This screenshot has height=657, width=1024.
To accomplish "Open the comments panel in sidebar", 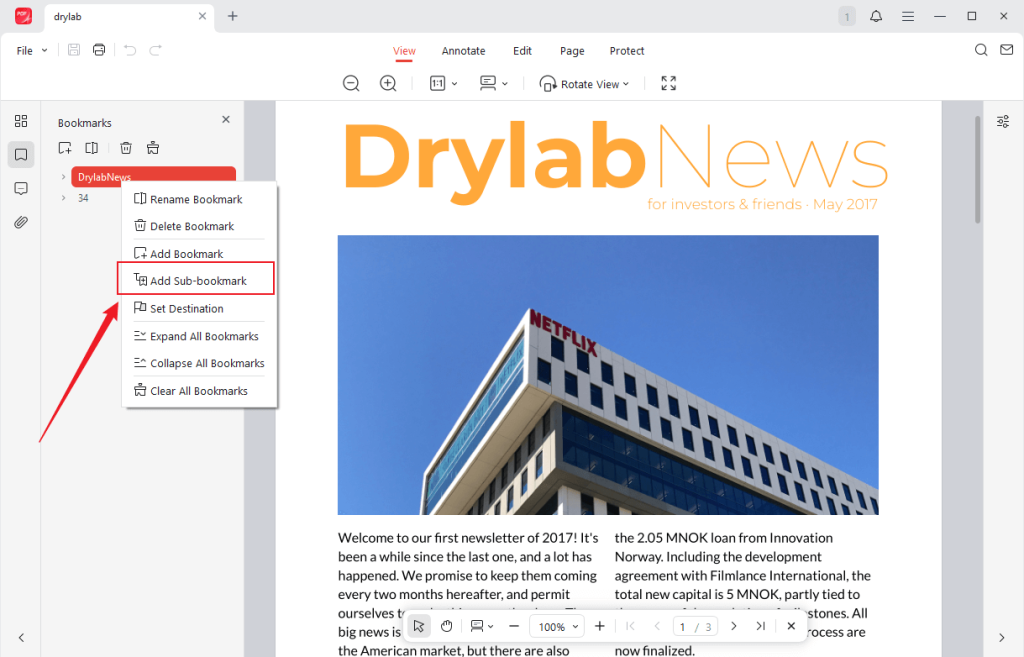I will pyautogui.click(x=21, y=188).
